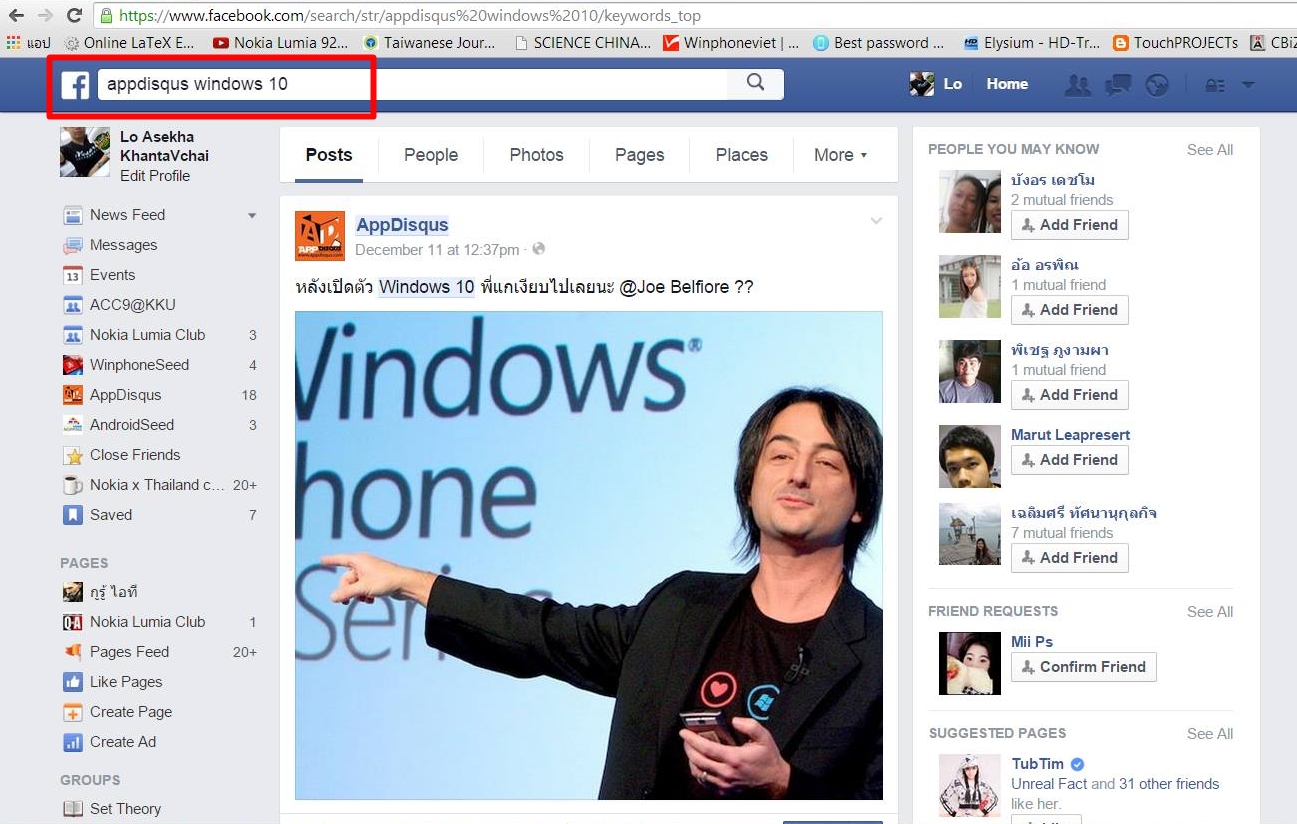Add Friend for อ้อ อรพิณ
Screen dimensions: 1297x824
[x=1070, y=310]
